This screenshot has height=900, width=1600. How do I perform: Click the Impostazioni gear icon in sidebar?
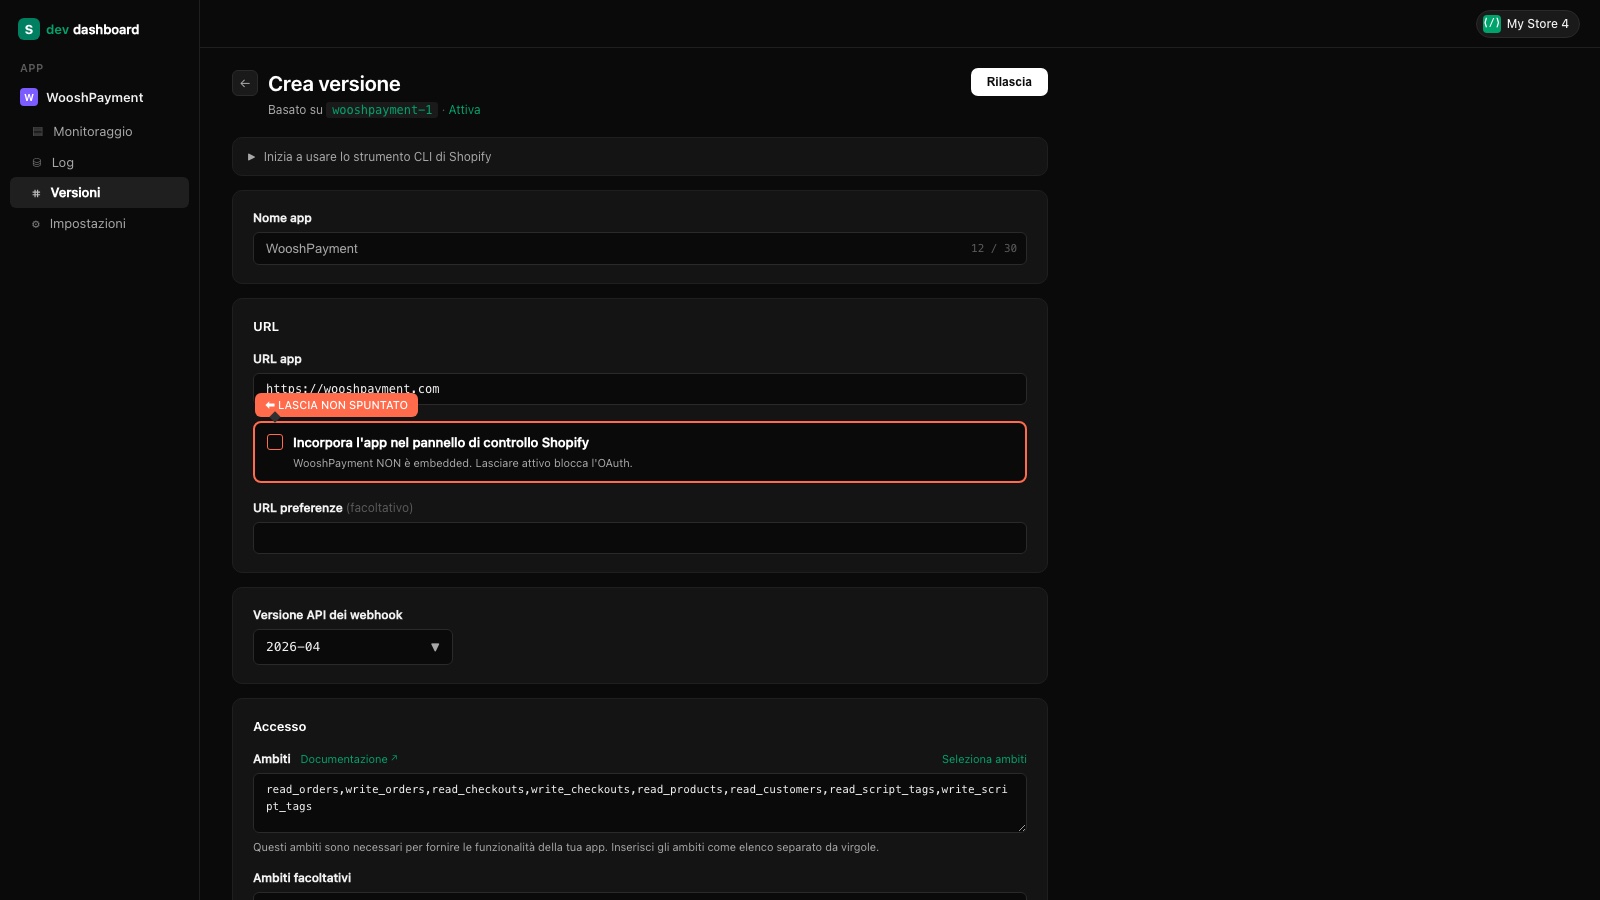coord(36,224)
